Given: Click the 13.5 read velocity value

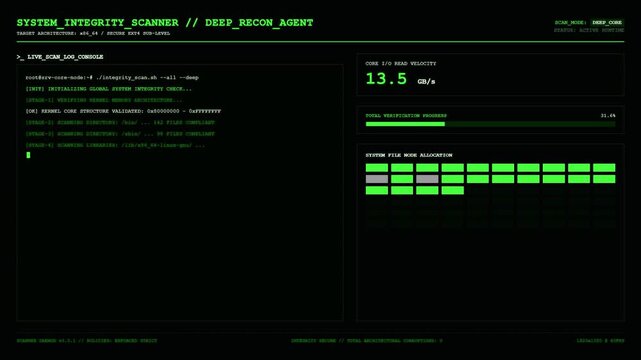Looking at the screenshot, I should (x=386, y=78).
